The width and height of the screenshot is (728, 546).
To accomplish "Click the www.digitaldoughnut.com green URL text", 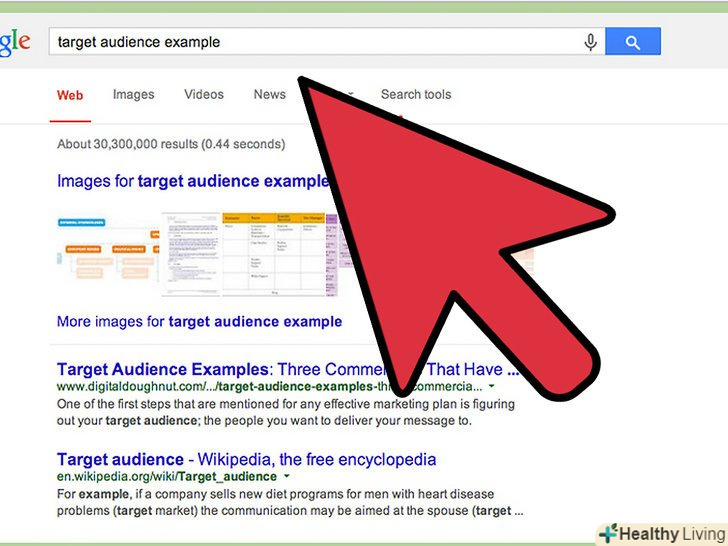I will click(x=269, y=386).
